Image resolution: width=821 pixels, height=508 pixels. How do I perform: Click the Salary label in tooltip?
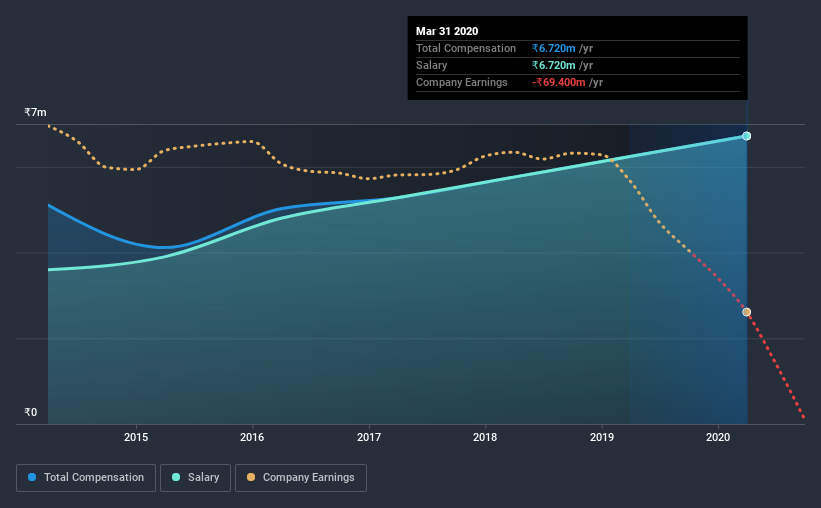[x=431, y=65]
